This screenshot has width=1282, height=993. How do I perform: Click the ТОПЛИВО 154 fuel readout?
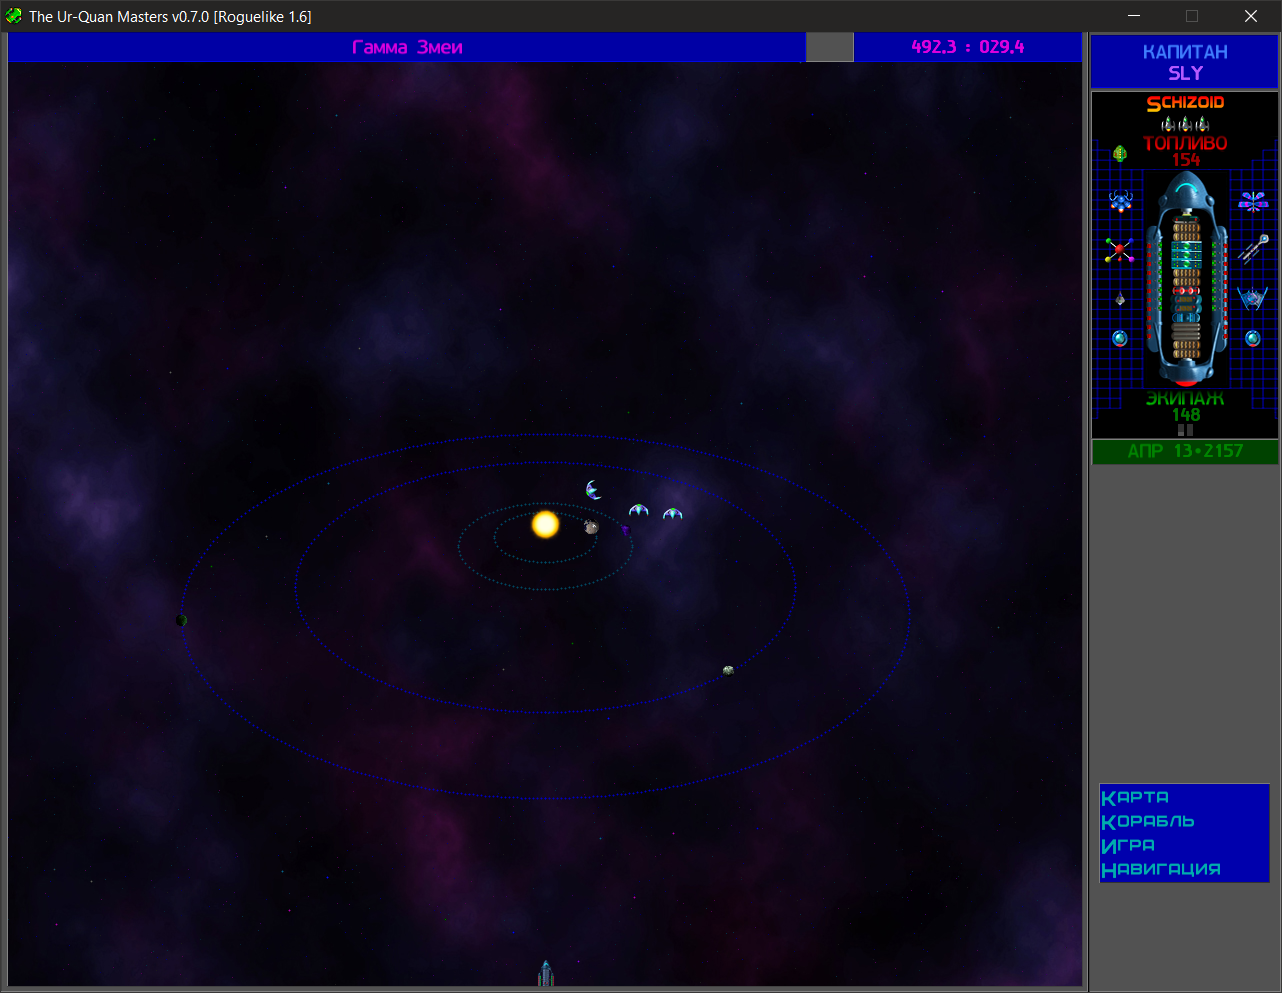tap(1185, 151)
